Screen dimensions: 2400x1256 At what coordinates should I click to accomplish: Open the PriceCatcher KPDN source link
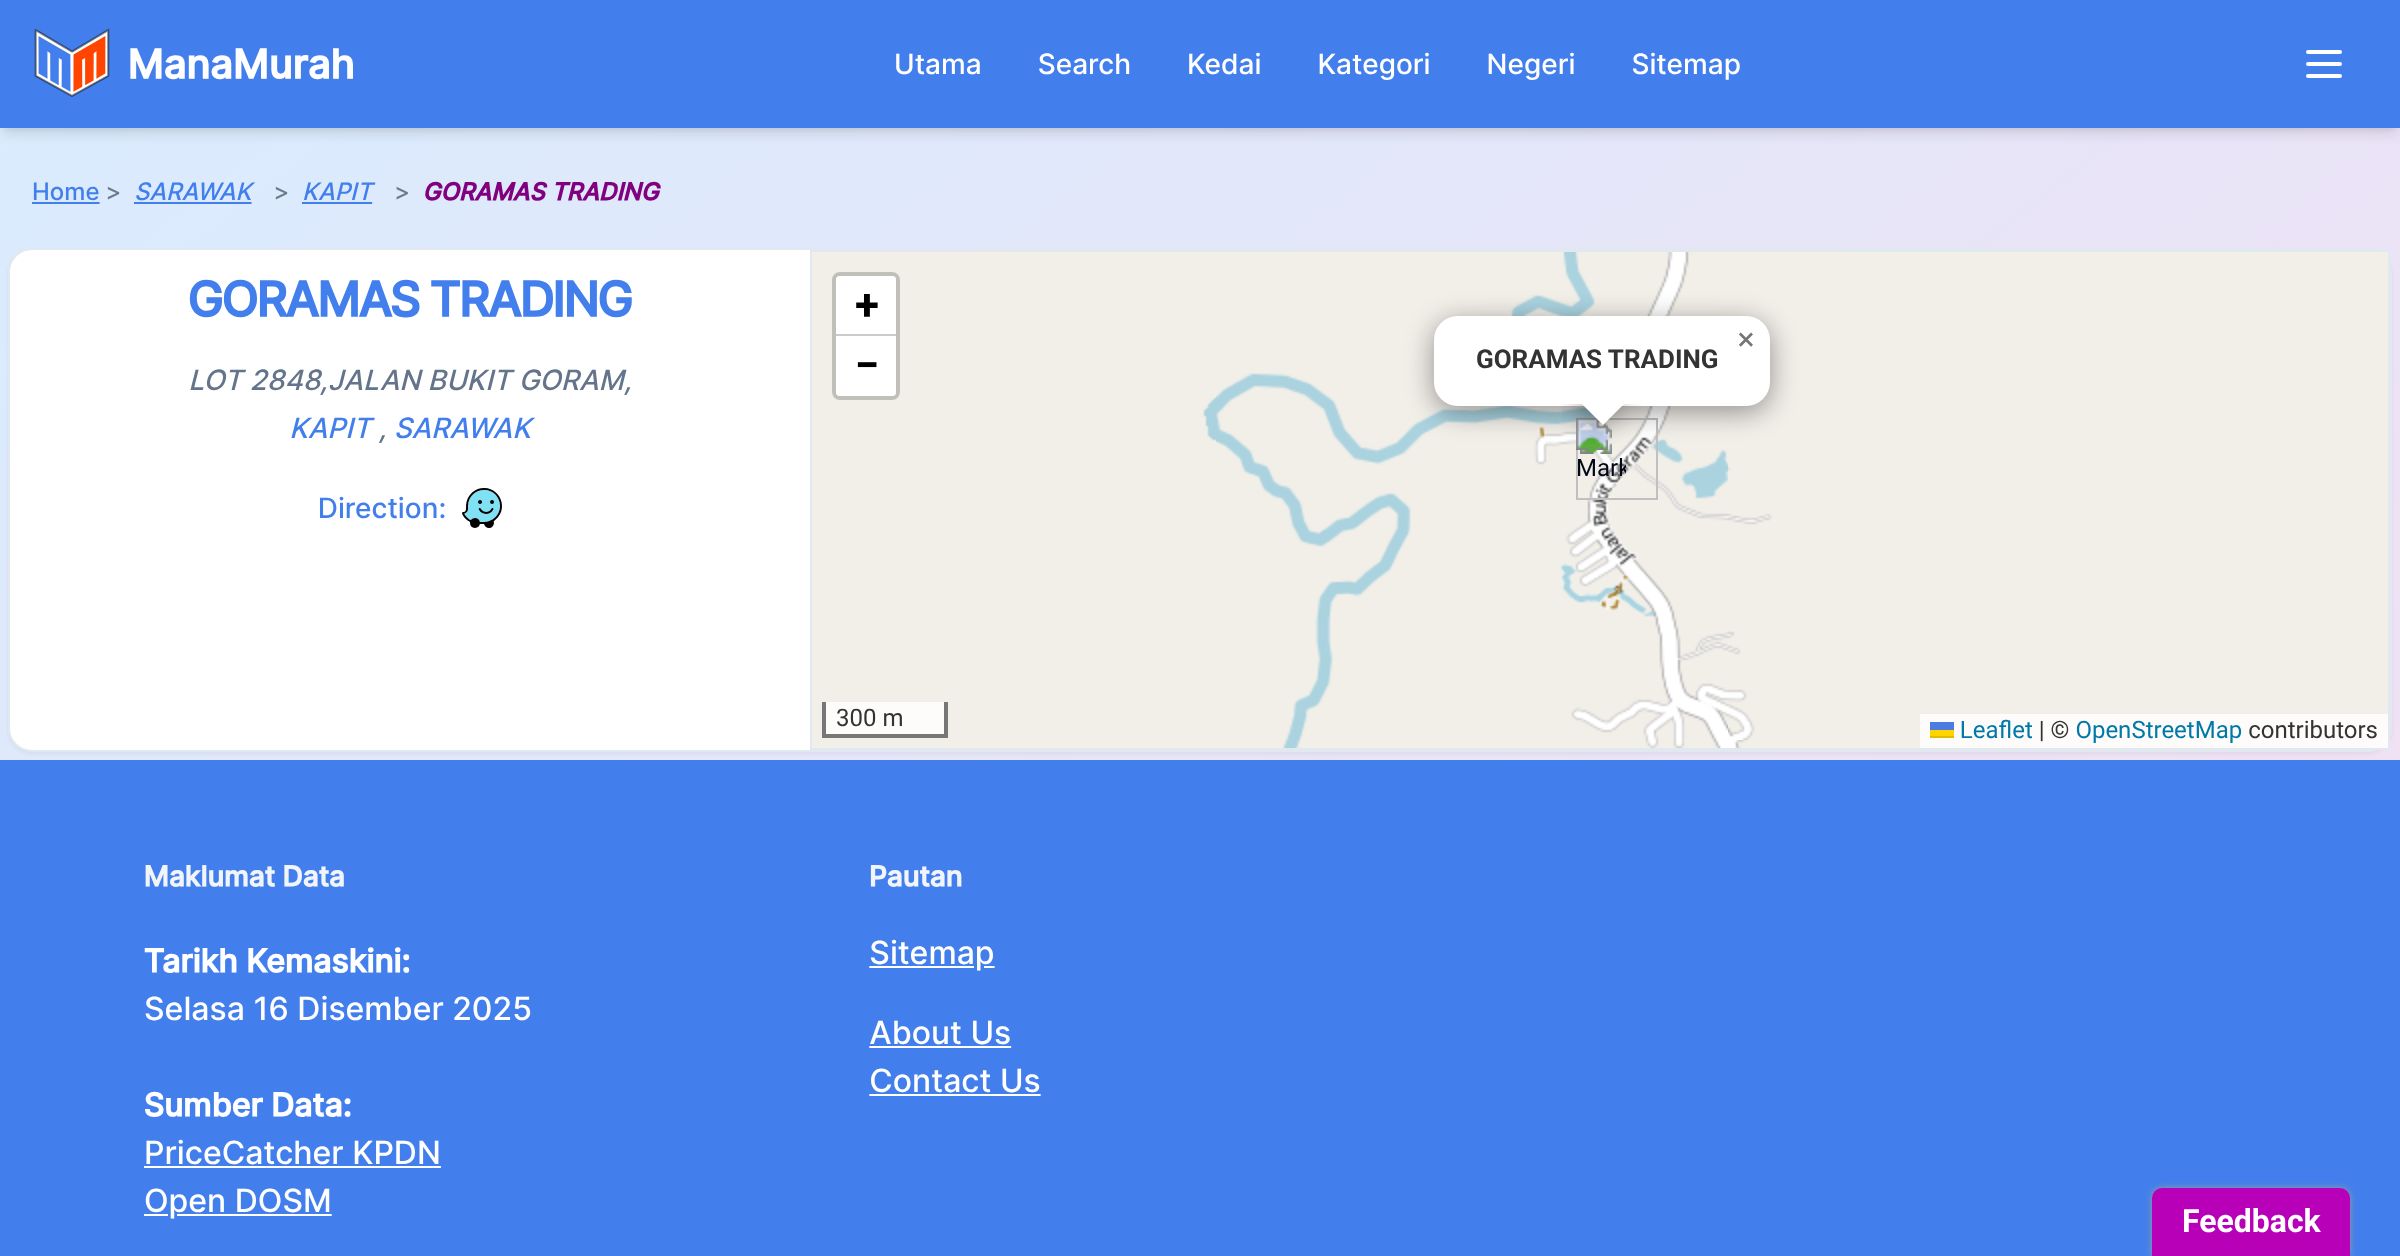pyautogui.click(x=292, y=1152)
